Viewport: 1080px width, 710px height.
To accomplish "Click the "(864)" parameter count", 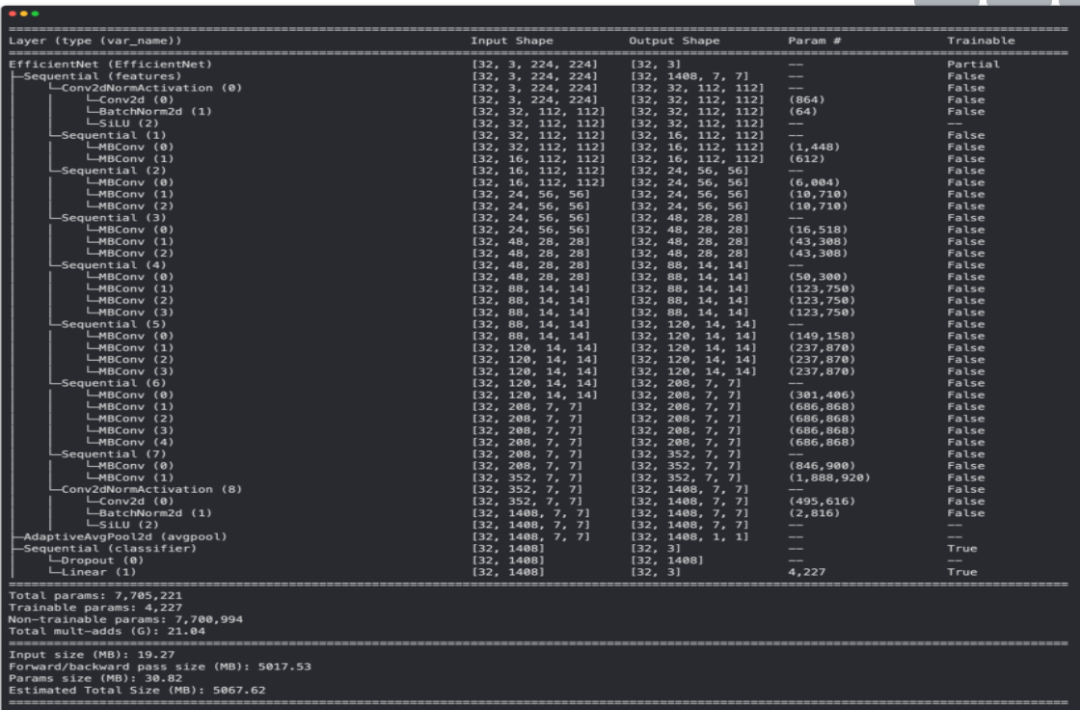I will (x=807, y=99).
